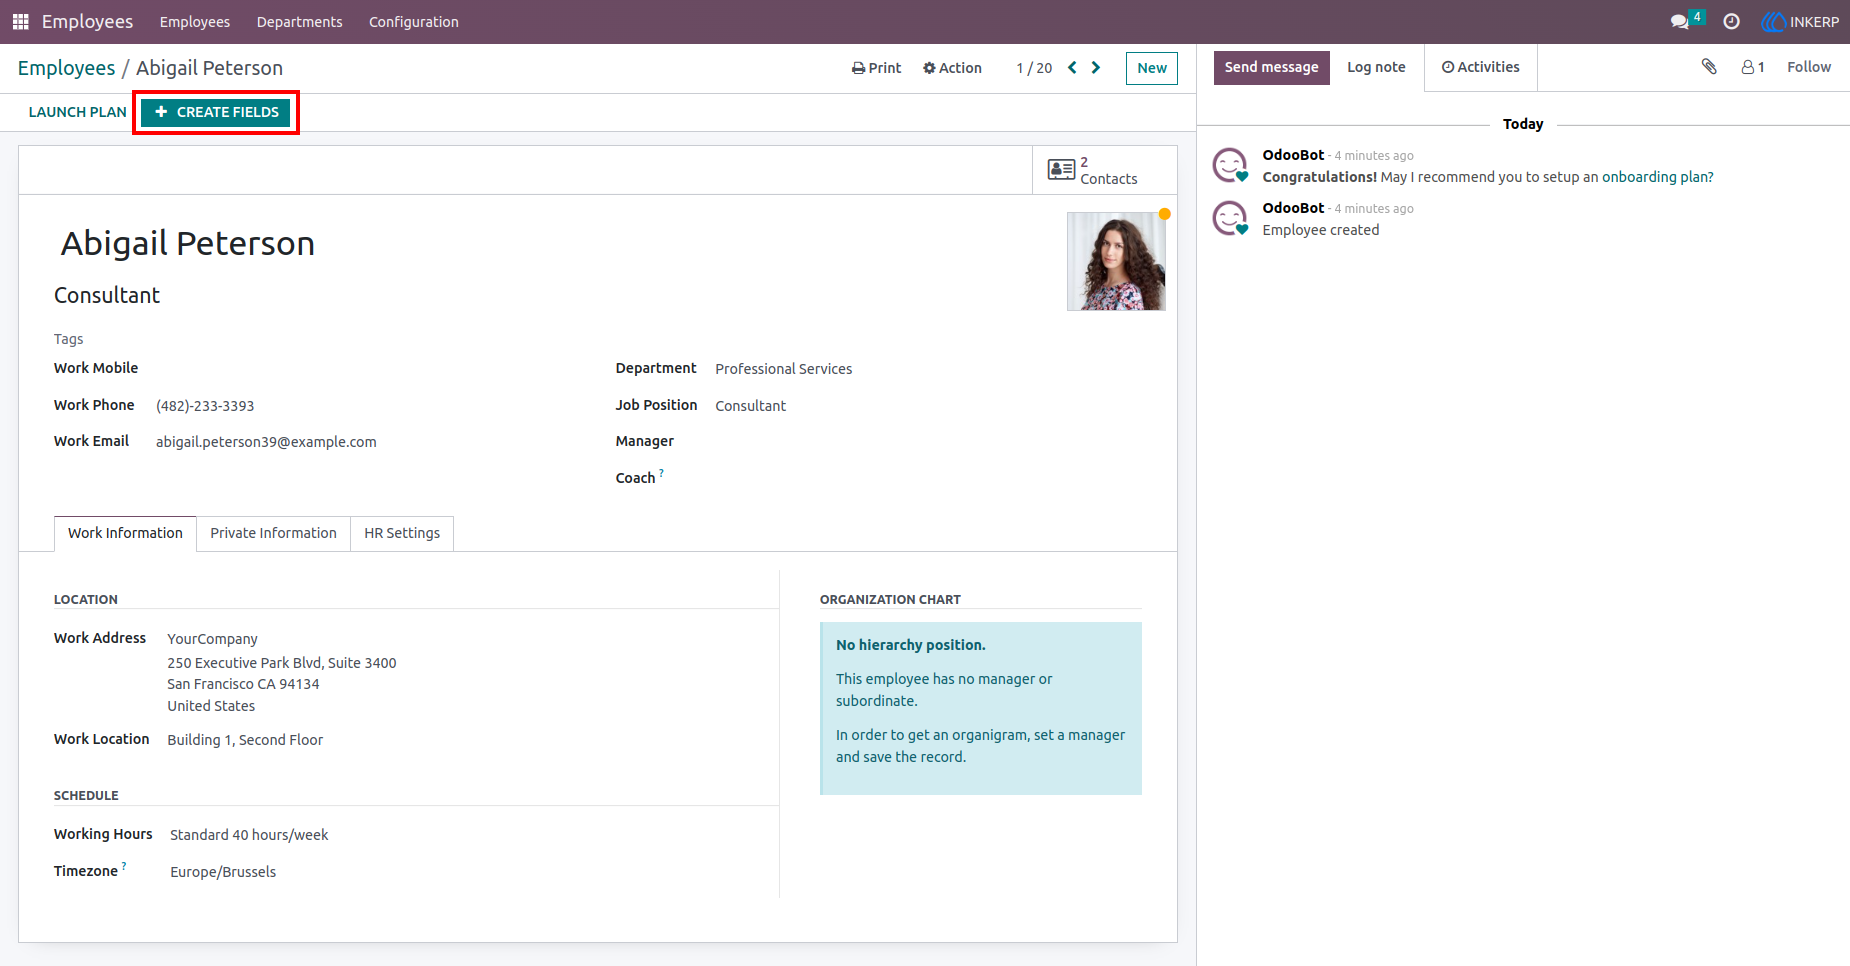Open the Configuration menu

[413, 22]
